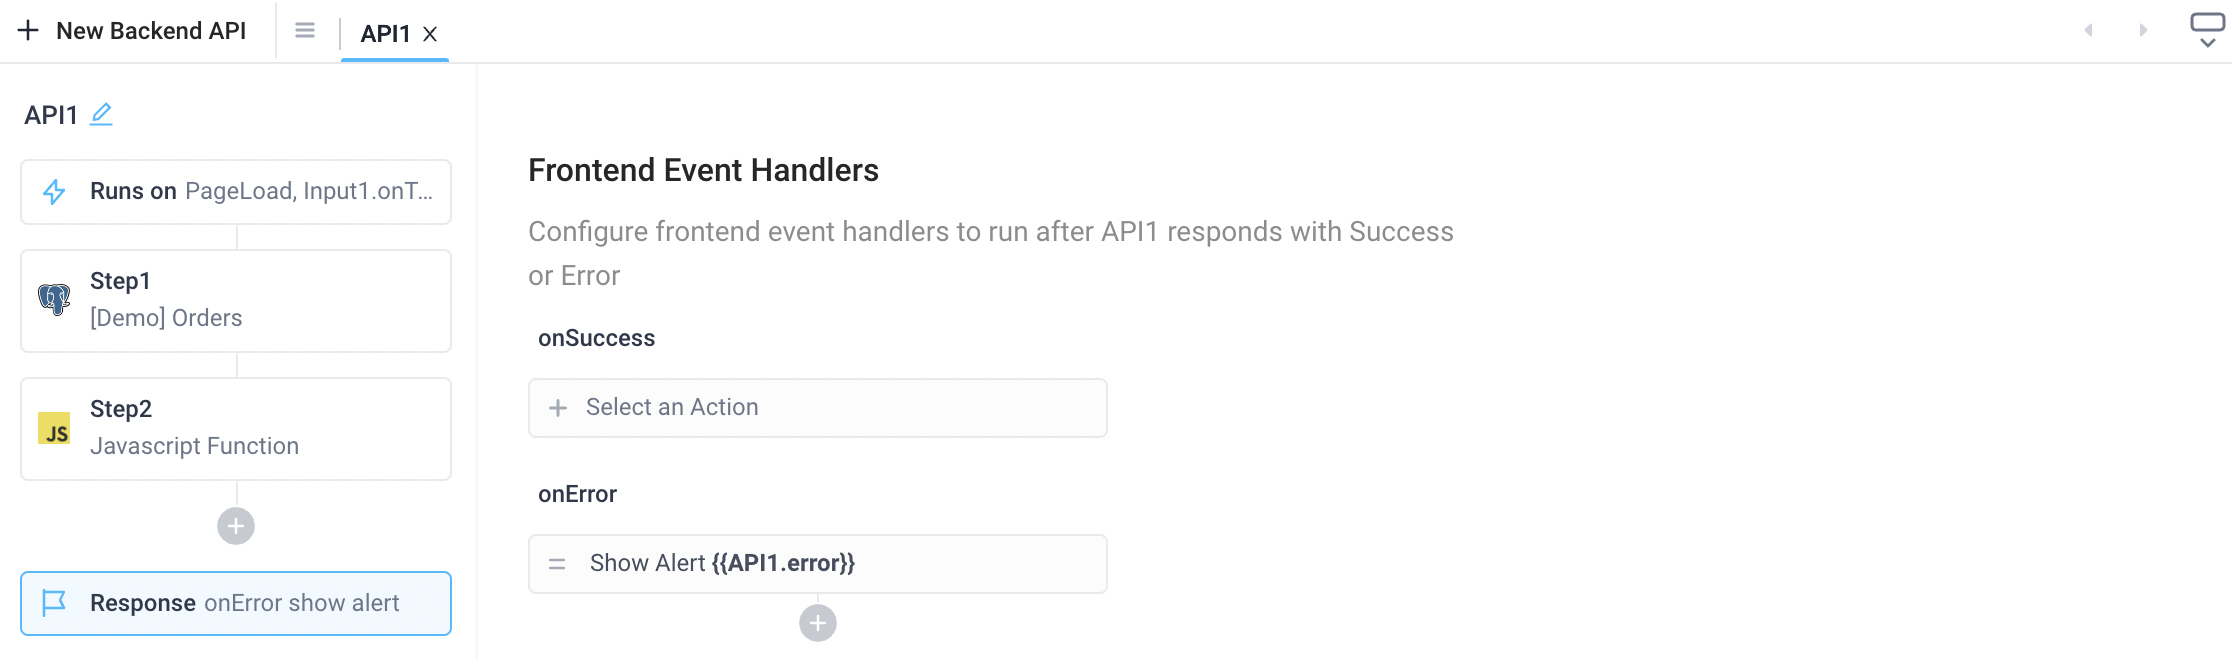Add another onError handler with the plus icon

(x=817, y=623)
